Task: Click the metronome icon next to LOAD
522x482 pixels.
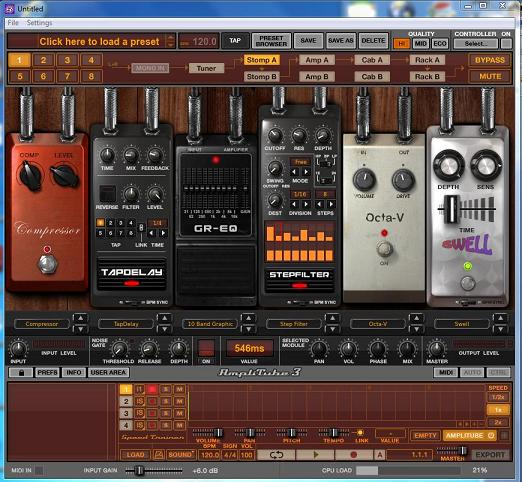Action: 158,455
